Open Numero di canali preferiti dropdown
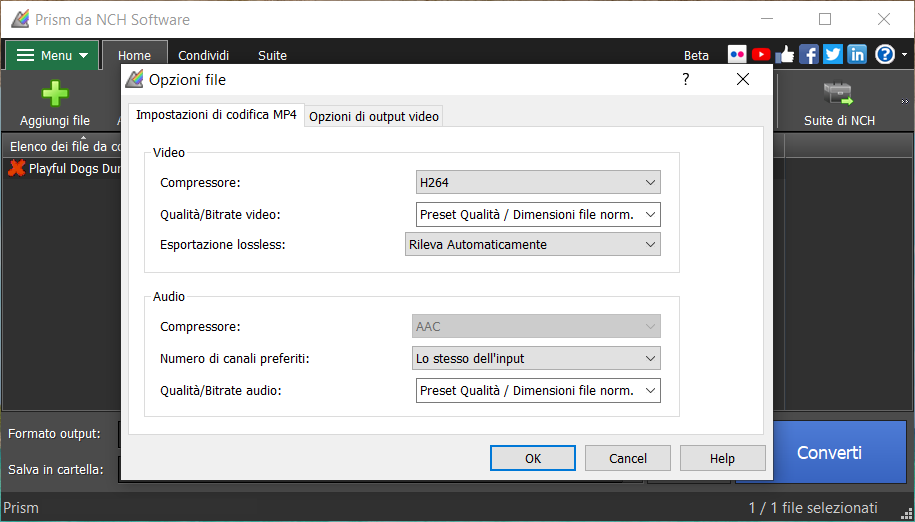Image resolution: width=915 pixels, height=522 pixels. tap(538, 358)
